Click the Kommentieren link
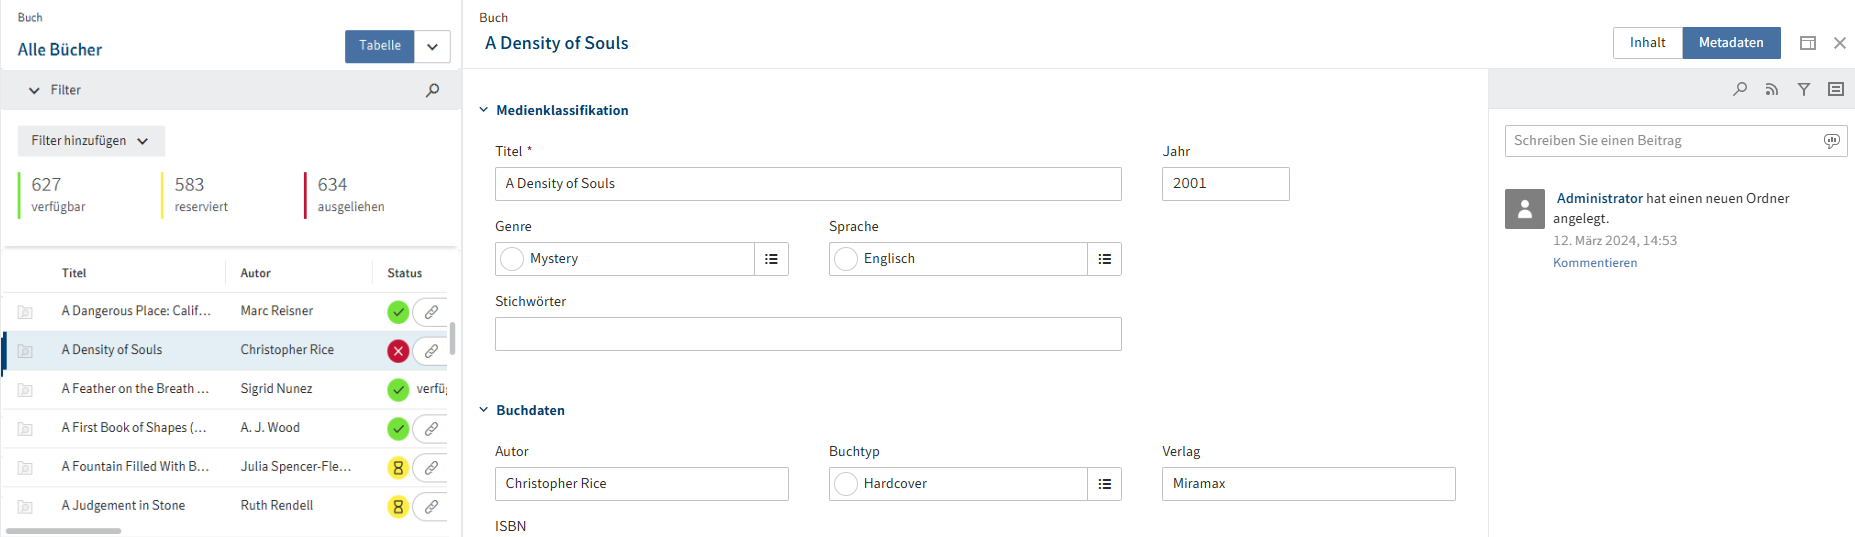The image size is (1855, 537). pyautogui.click(x=1595, y=263)
